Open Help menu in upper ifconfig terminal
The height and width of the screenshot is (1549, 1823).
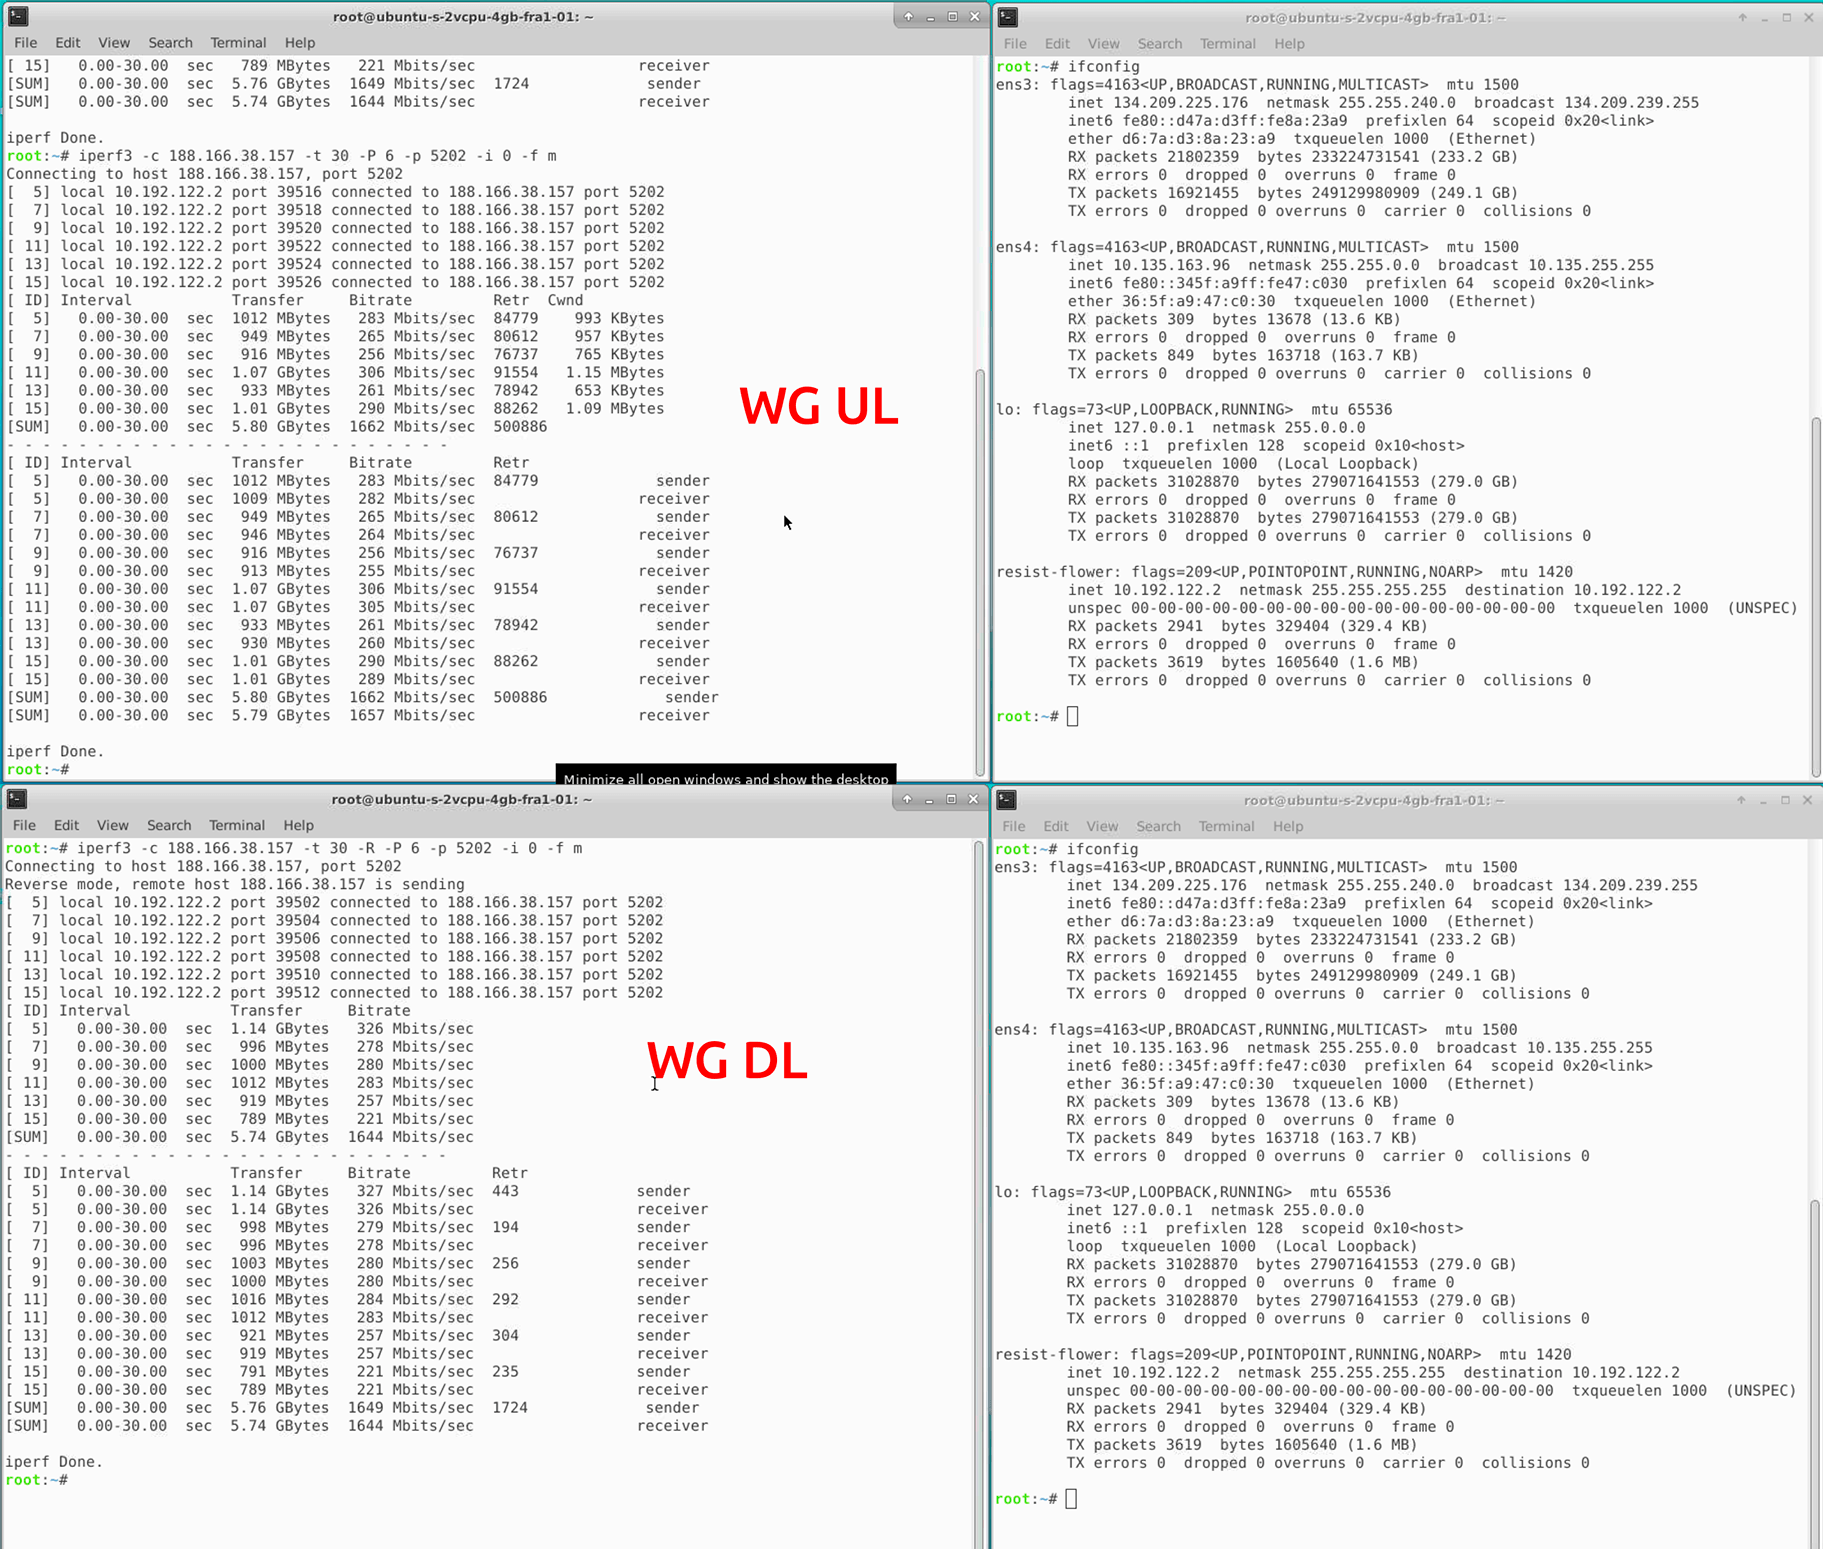click(x=1289, y=44)
